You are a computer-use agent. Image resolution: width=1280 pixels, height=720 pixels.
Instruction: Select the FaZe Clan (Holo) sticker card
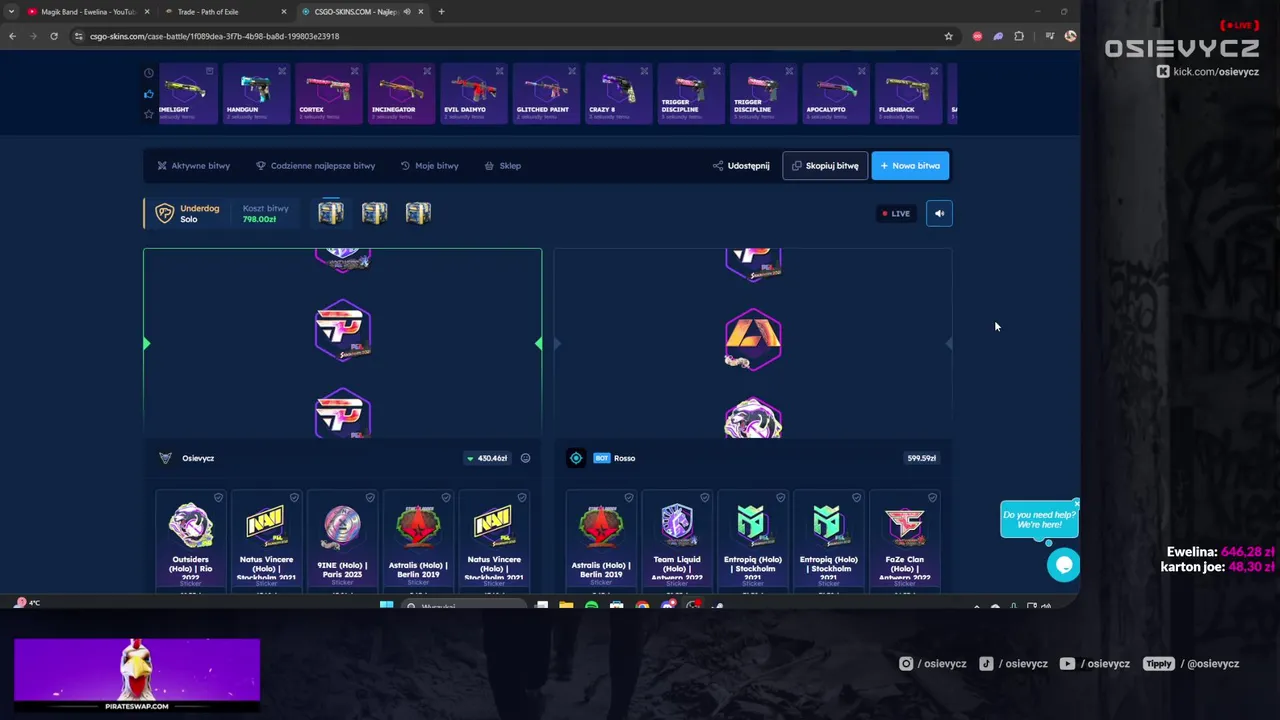click(905, 541)
